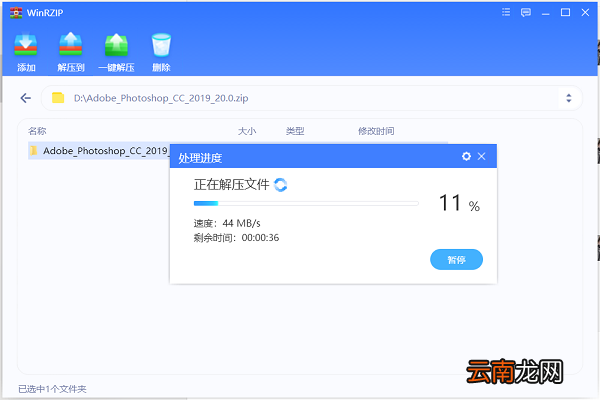
Task: Sort by 修改时间 column header
Action: point(376,131)
